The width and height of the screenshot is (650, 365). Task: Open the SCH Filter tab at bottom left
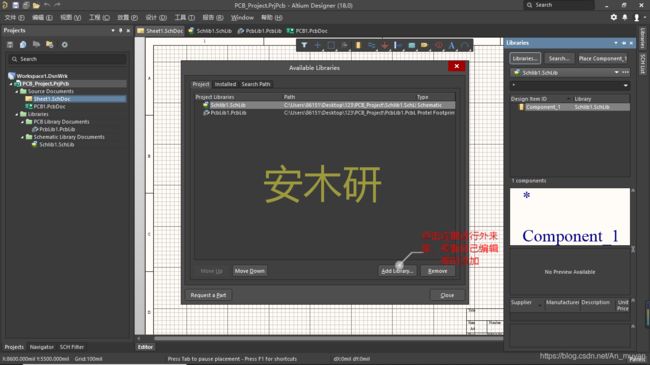click(x=72, y=347)
